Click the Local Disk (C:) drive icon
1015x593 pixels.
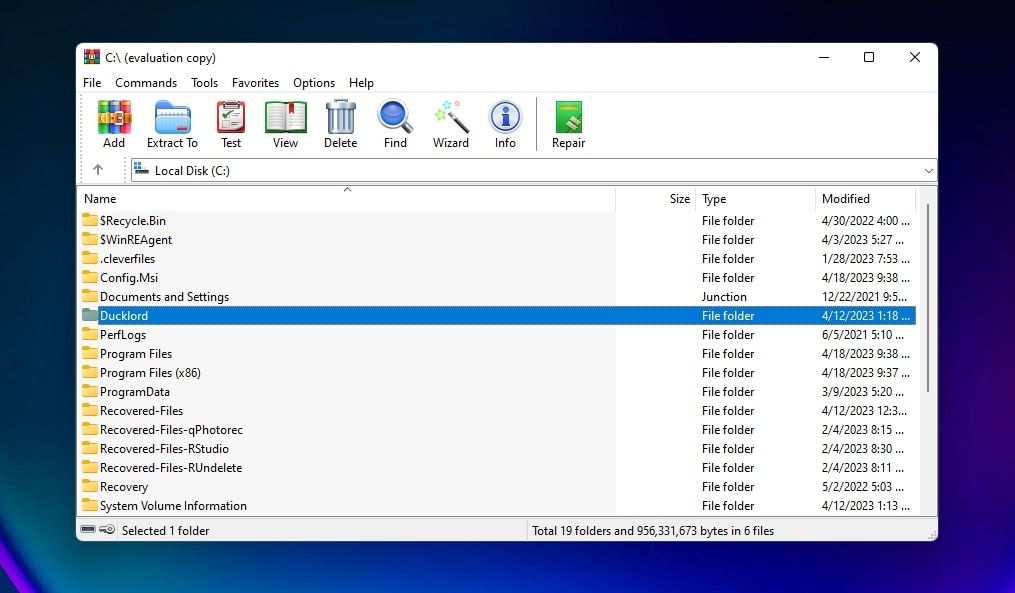click(142, 170)
